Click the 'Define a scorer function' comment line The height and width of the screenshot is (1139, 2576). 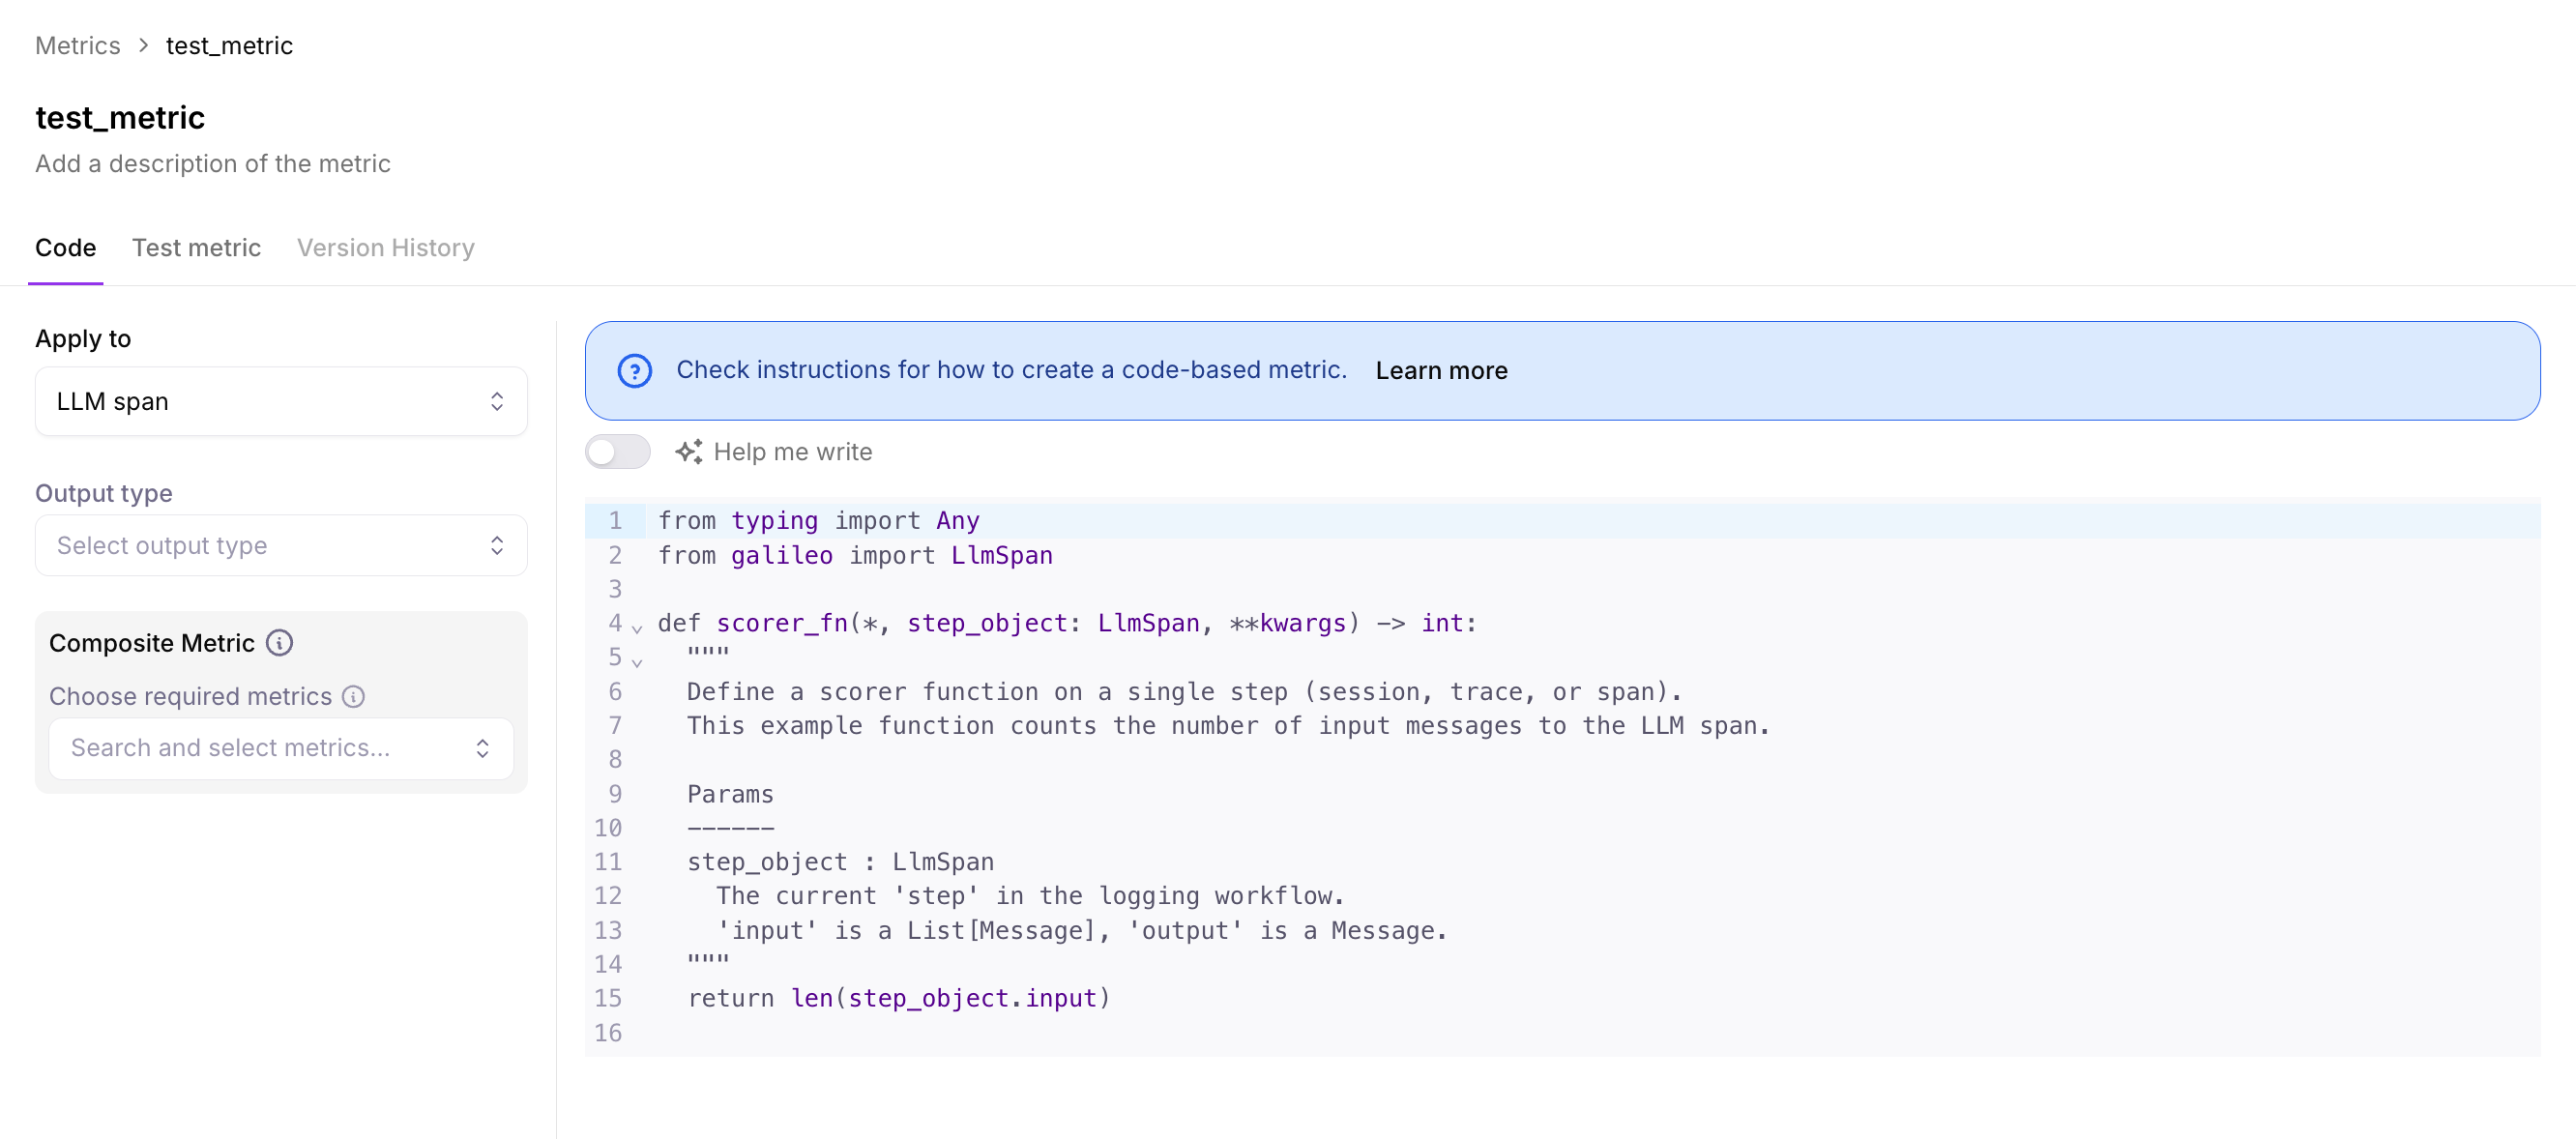[x=1184, y=691]
